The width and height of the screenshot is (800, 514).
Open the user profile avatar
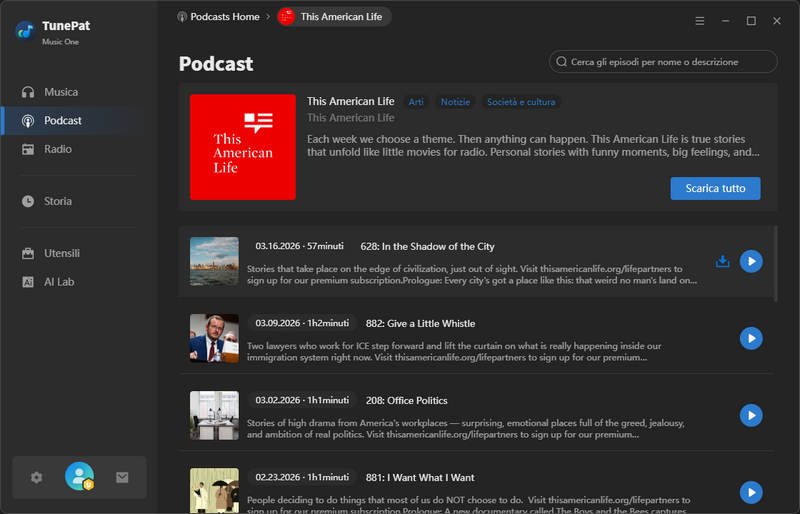[79, 477]
